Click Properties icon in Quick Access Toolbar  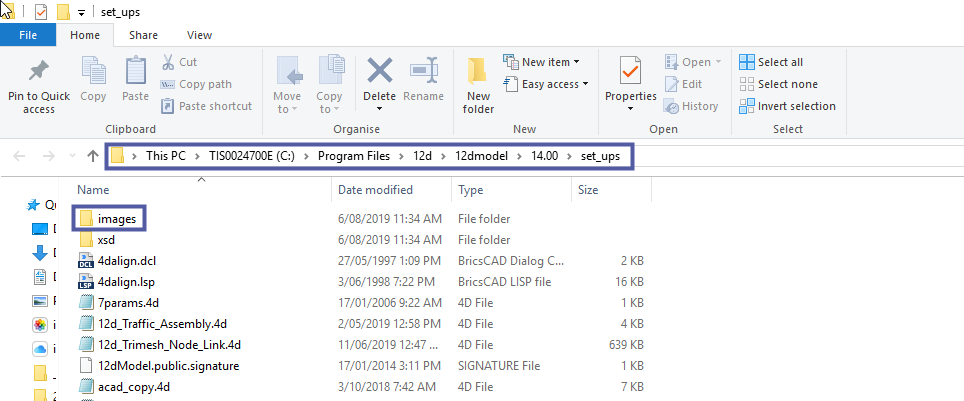click(41, 12)
